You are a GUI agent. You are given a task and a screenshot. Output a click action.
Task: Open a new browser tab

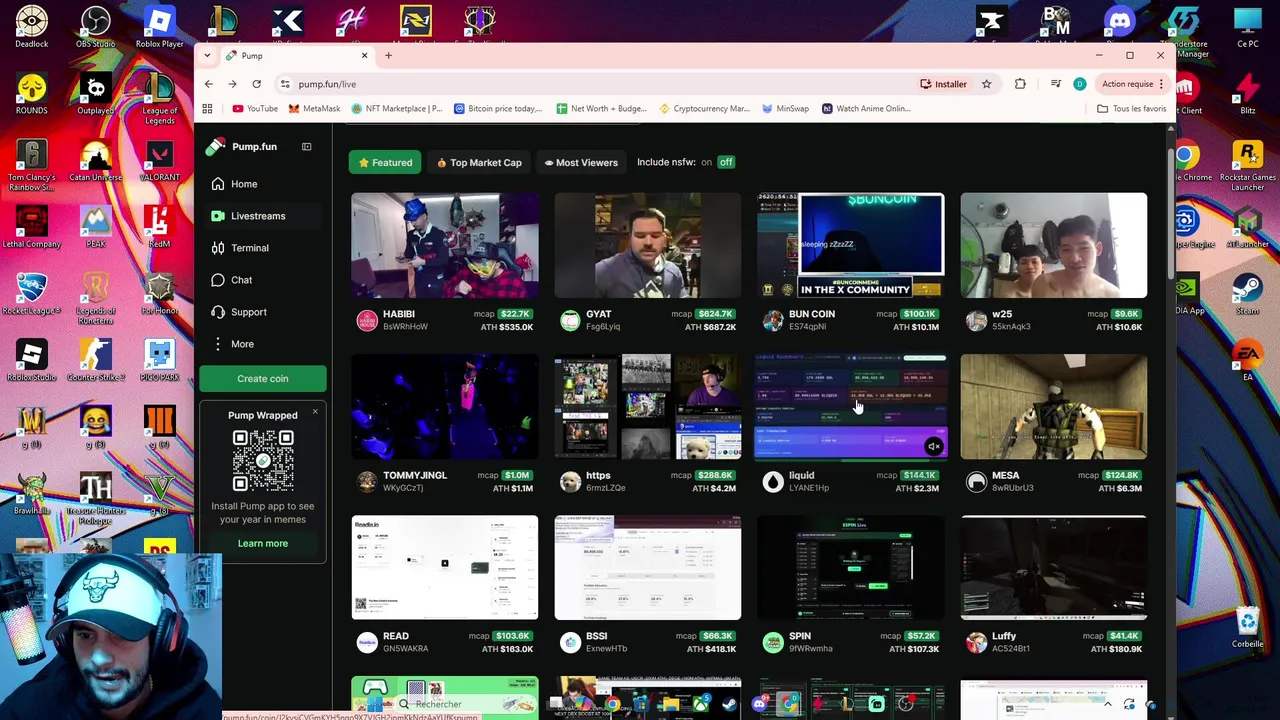389,55
